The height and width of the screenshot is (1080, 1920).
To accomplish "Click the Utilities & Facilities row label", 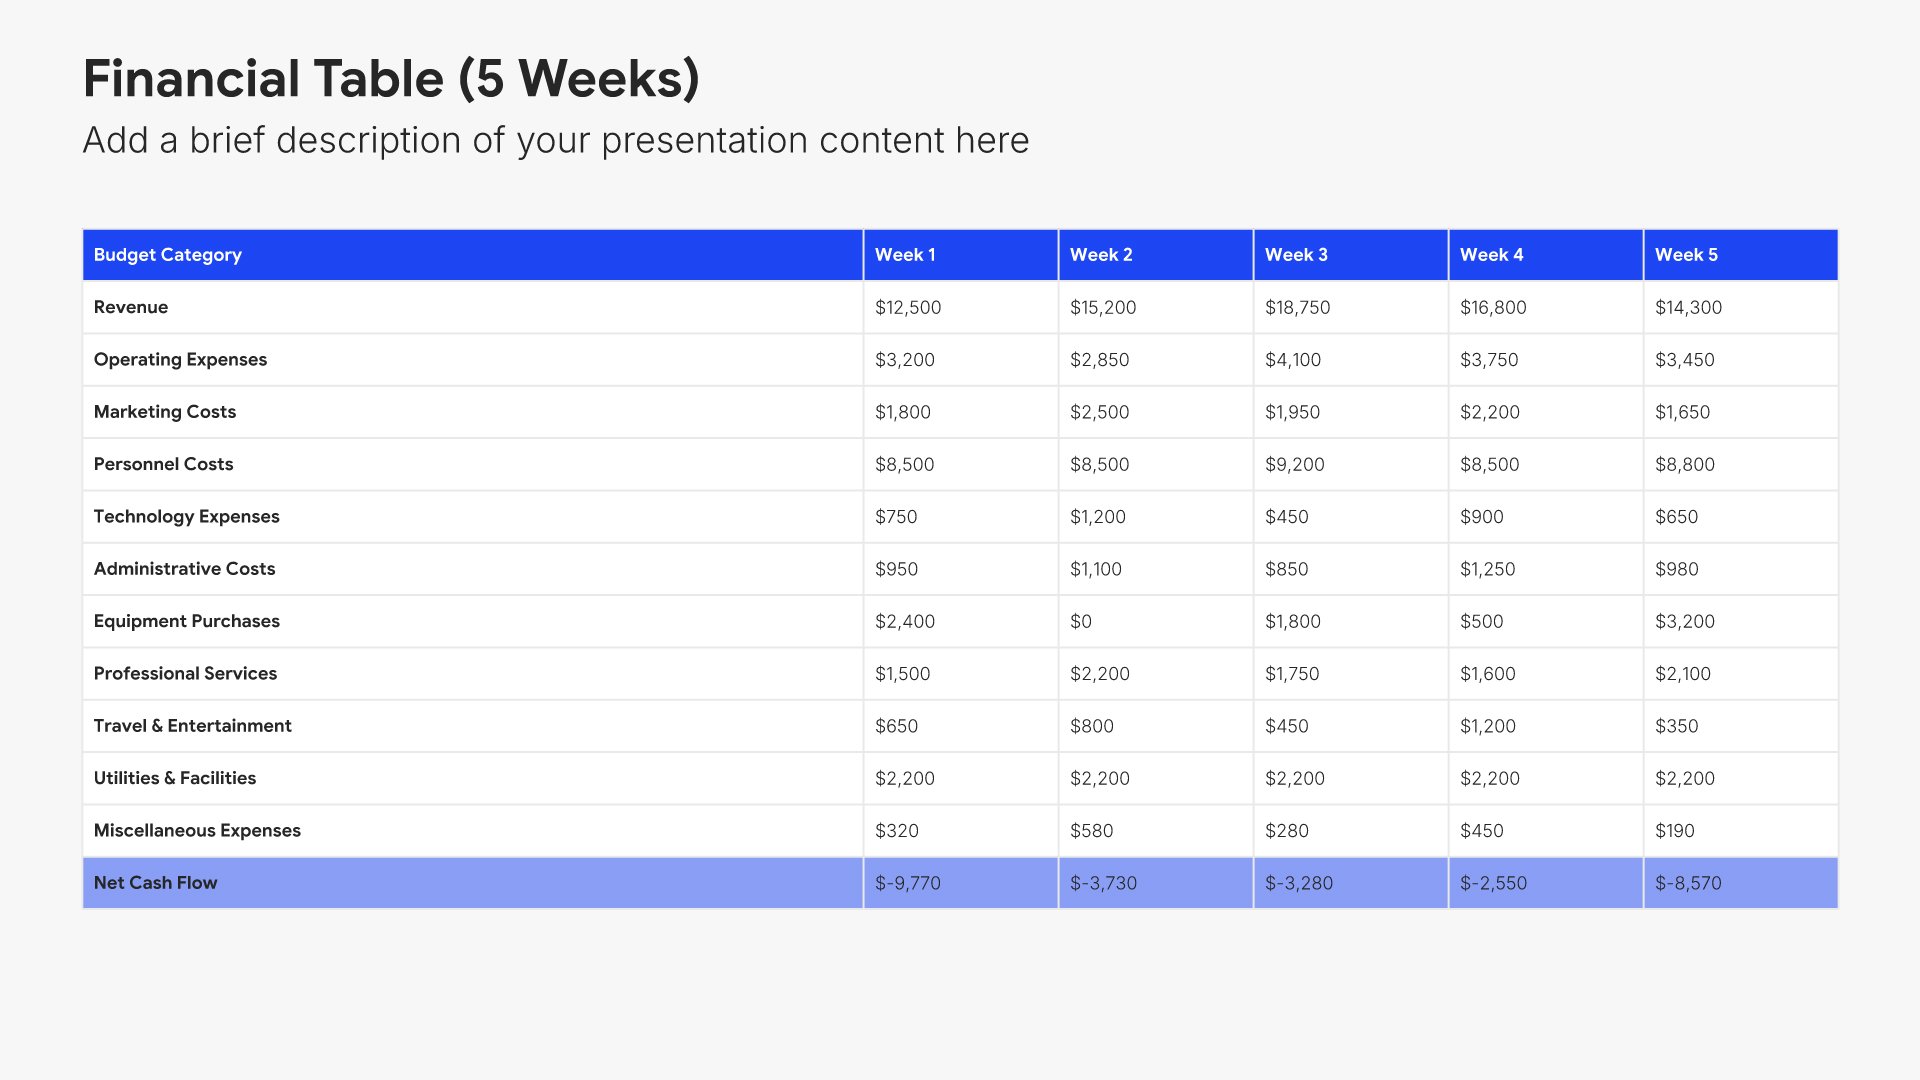I will pos(175,778).
